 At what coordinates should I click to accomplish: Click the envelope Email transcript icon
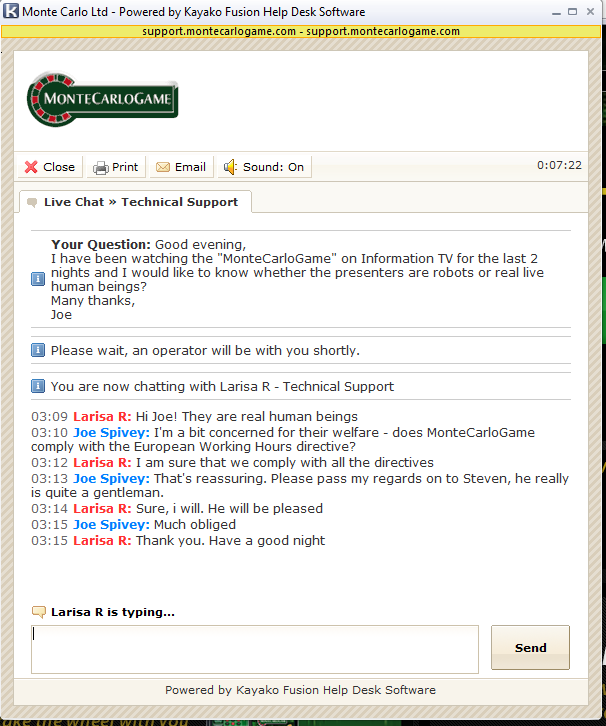click(163, 167)
